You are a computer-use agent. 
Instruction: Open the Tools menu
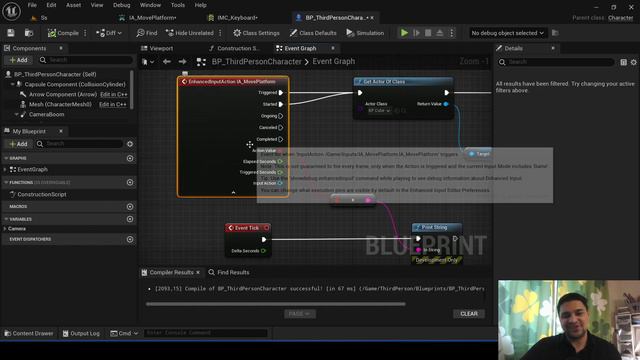[x=178, y=5]
